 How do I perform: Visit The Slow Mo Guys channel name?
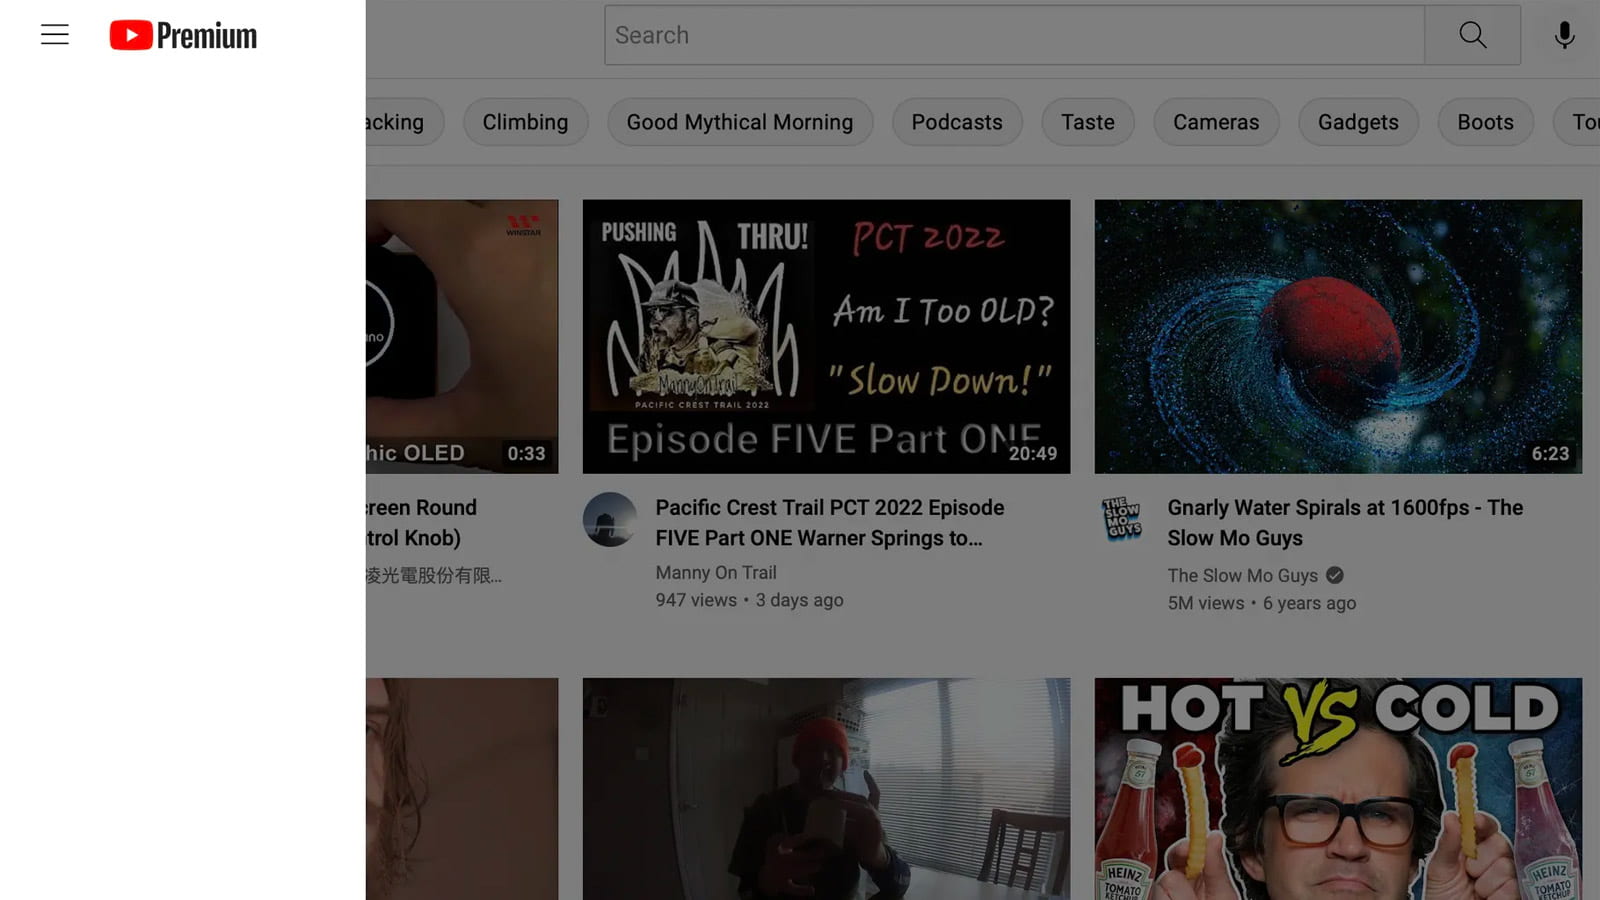click(1242, 575)
